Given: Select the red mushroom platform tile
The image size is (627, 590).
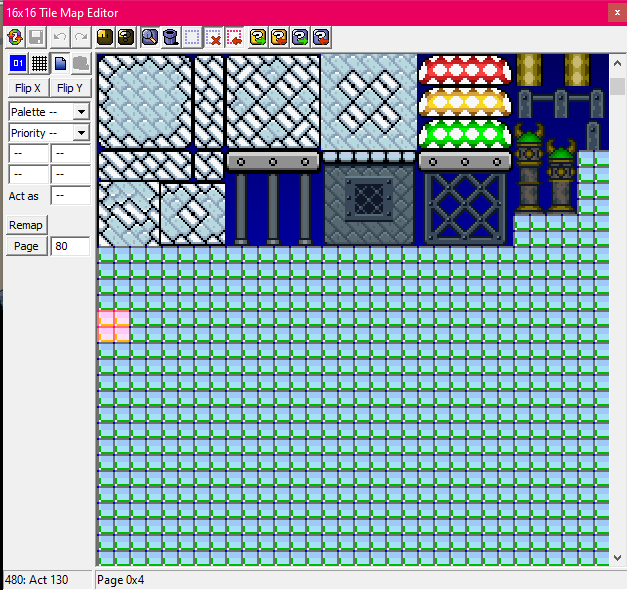Looking at the screenshot, I should coord(465,70).
